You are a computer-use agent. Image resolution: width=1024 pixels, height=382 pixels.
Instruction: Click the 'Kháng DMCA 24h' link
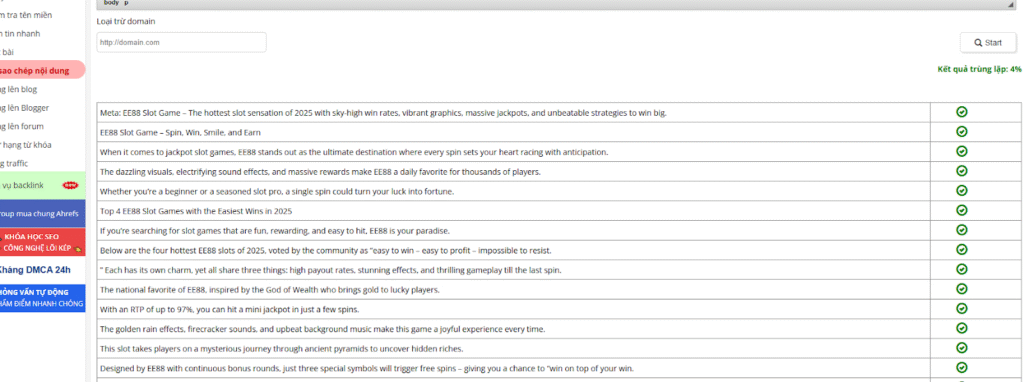[x=34, y=270]
